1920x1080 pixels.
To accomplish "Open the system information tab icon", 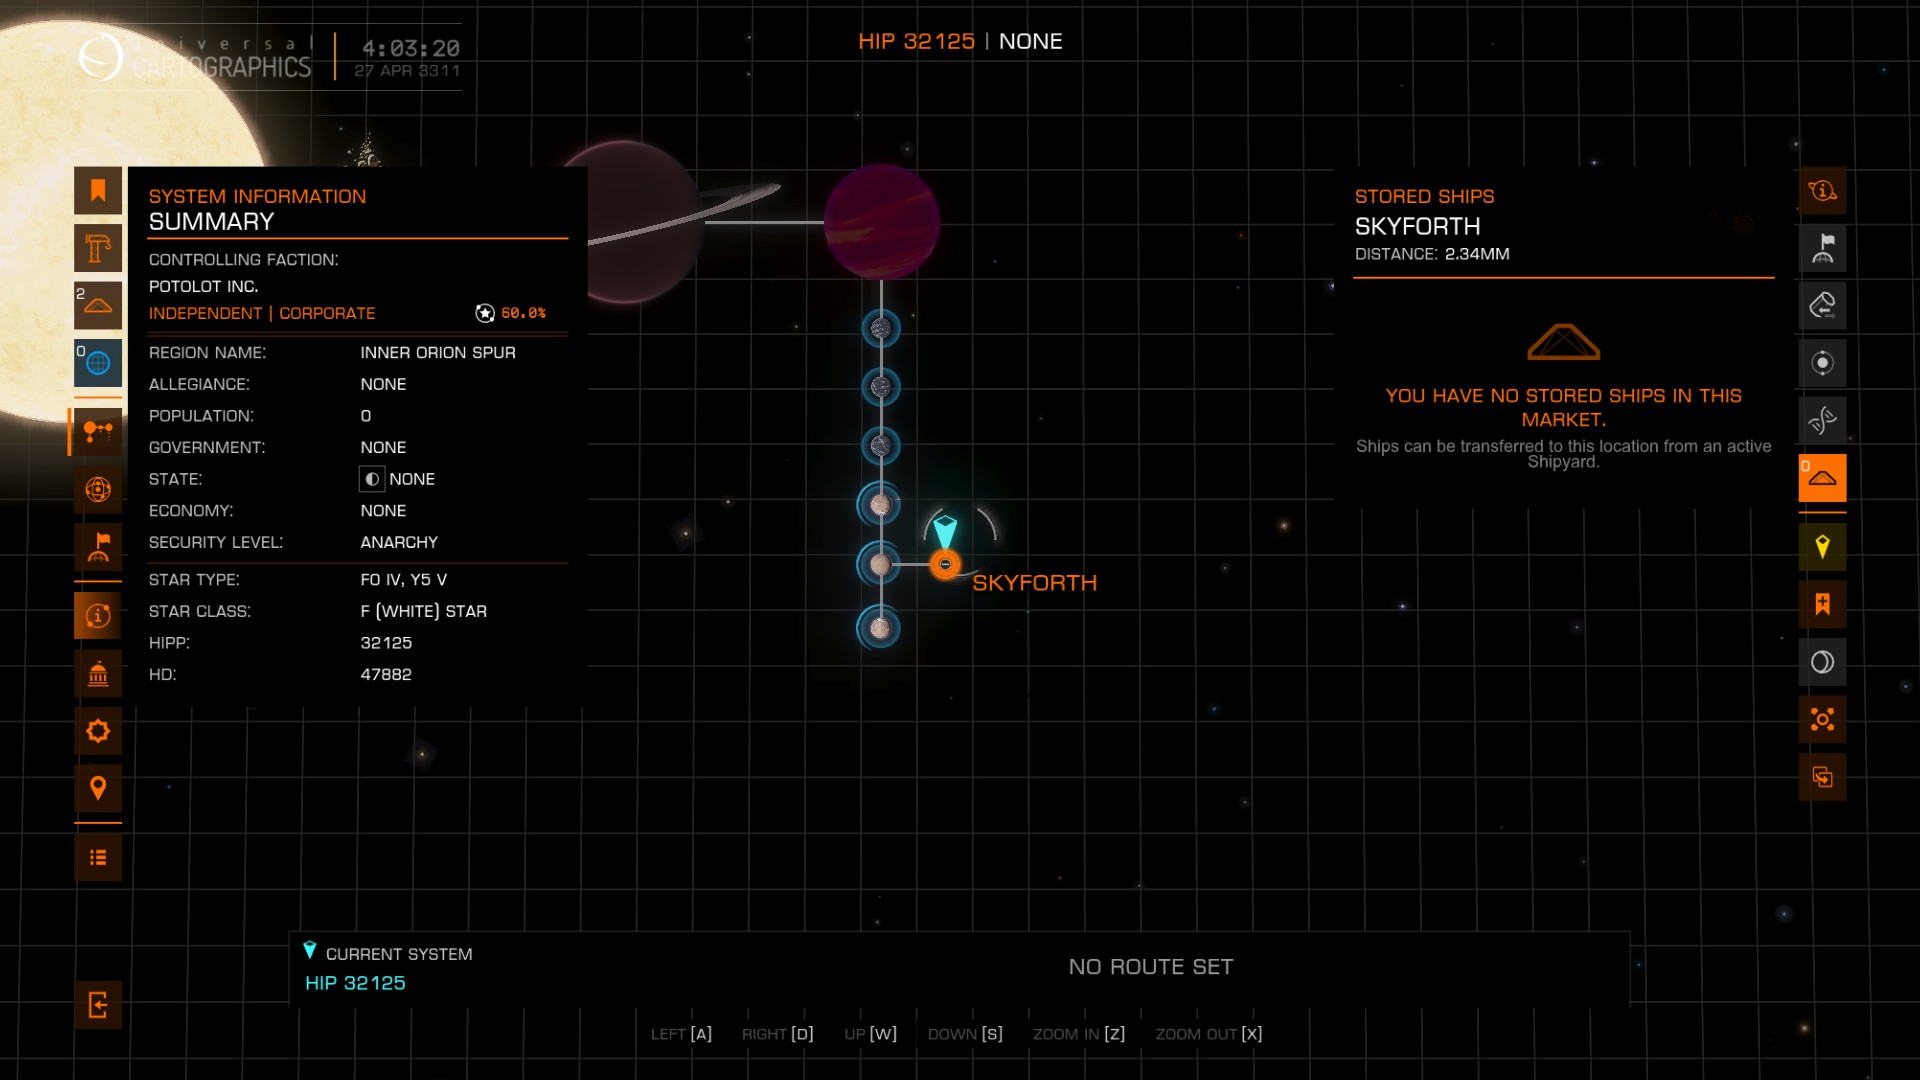I will click(98, 616).
